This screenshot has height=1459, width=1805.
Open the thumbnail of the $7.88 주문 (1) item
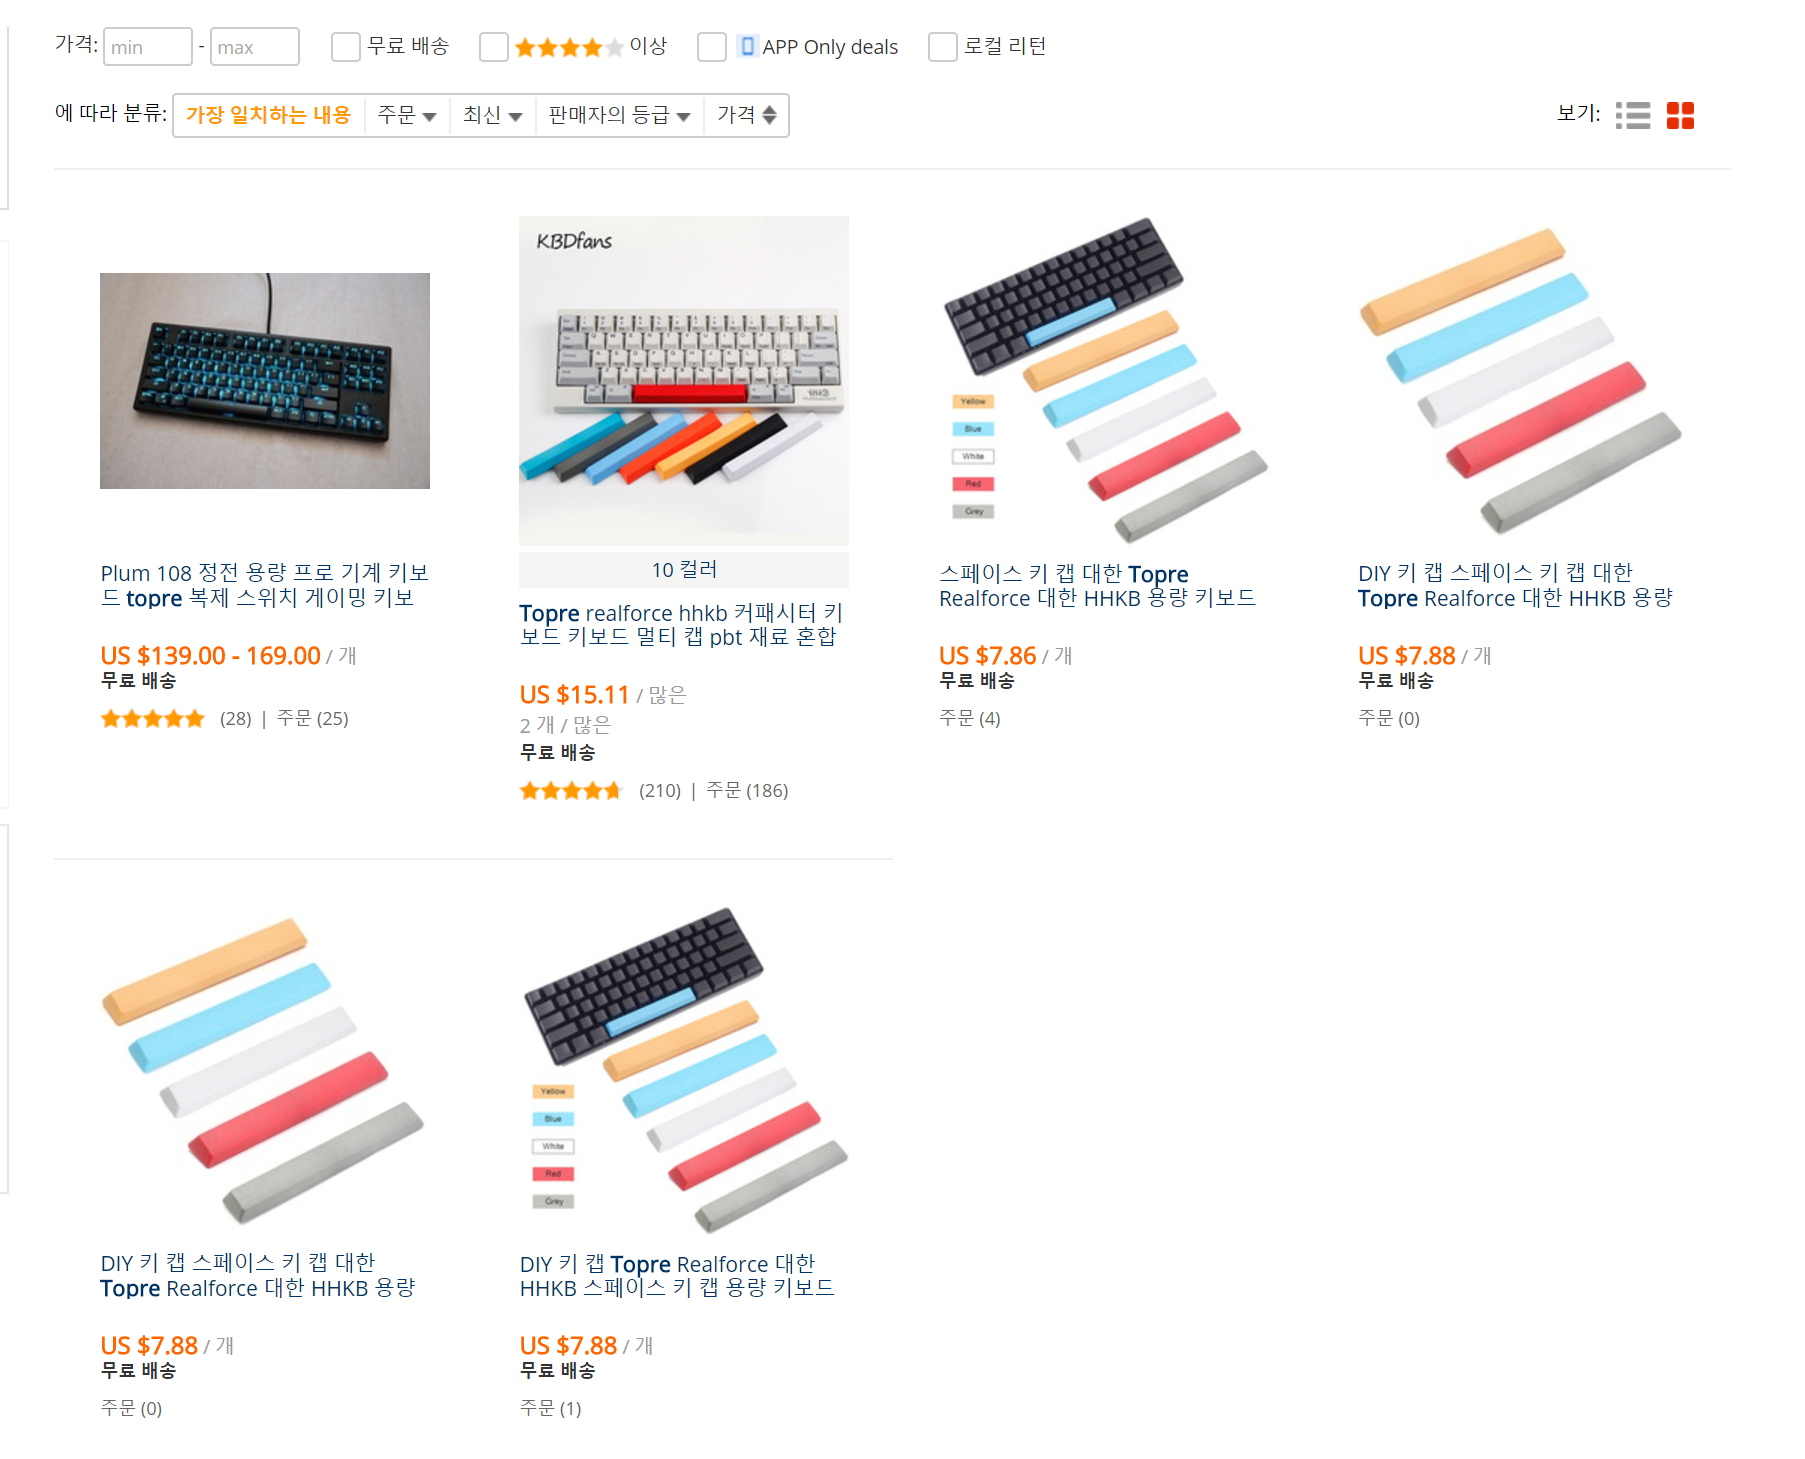(684, 1071)
